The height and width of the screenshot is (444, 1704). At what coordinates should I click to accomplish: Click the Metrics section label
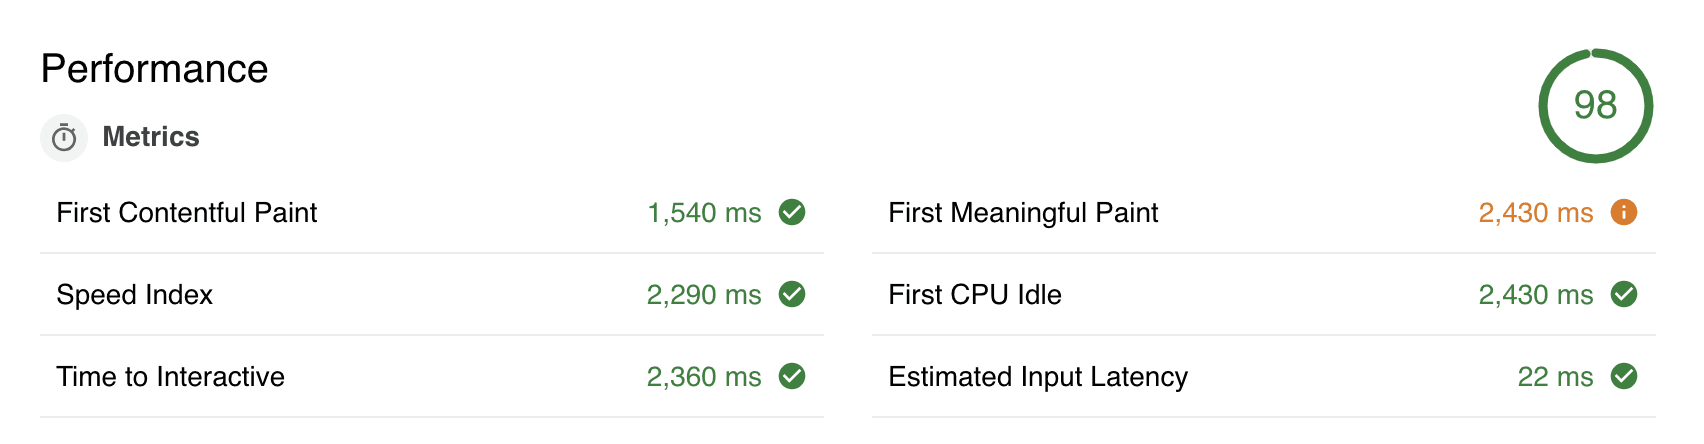point(151,137)
